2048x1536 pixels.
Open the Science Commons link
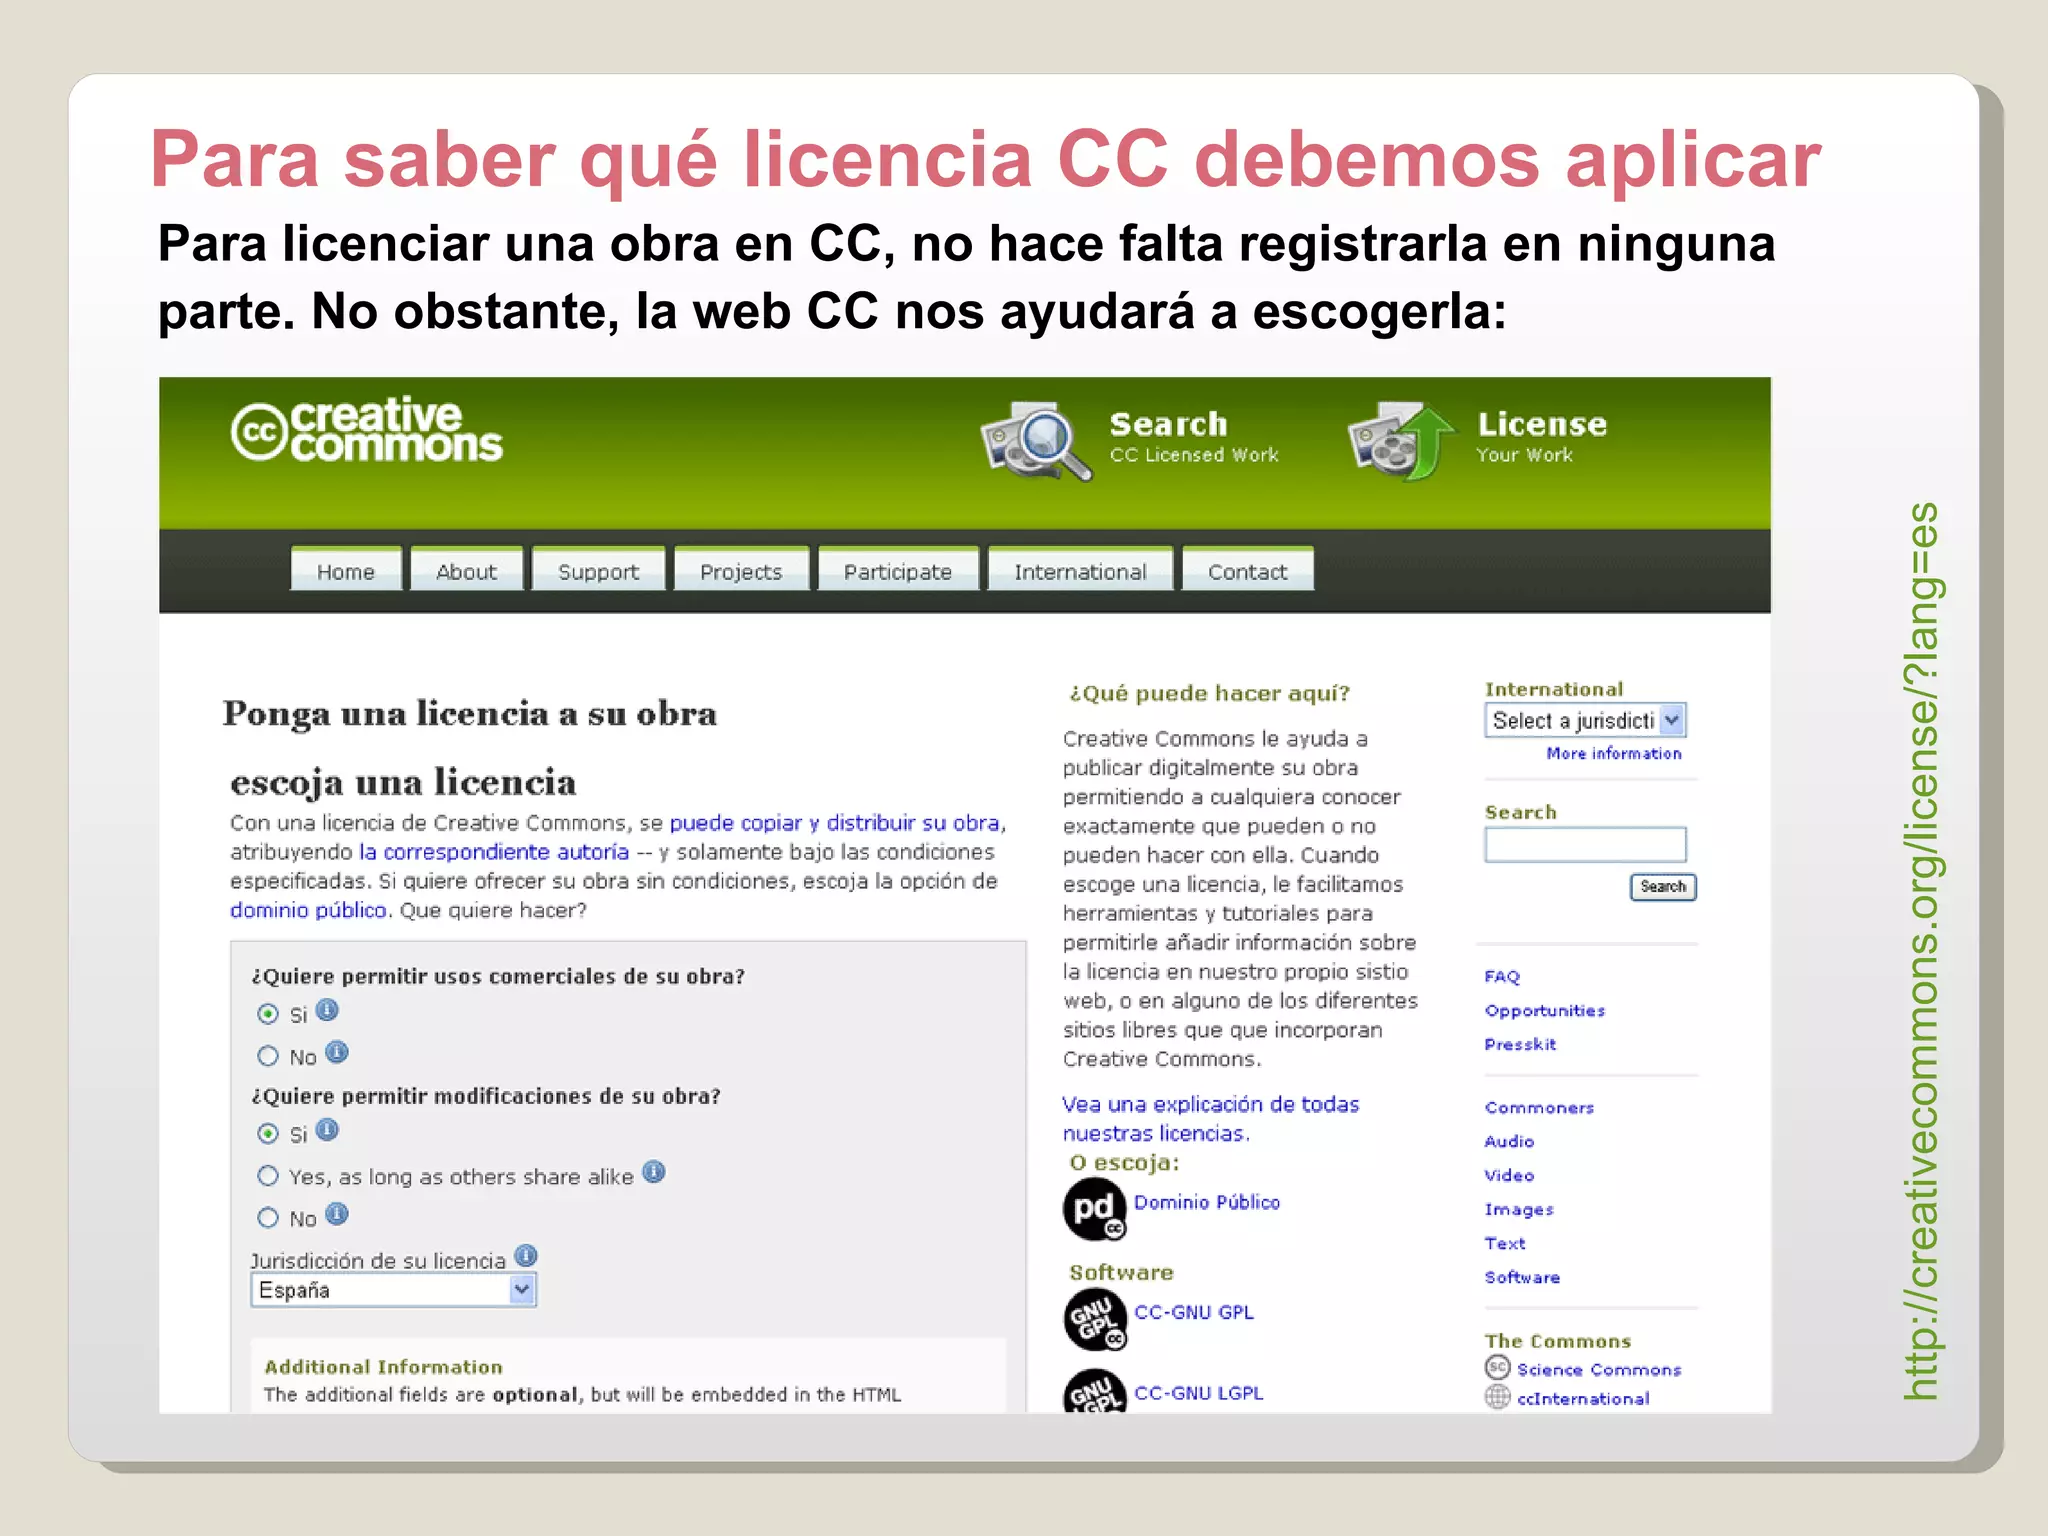click(x=1599, y=1369)
